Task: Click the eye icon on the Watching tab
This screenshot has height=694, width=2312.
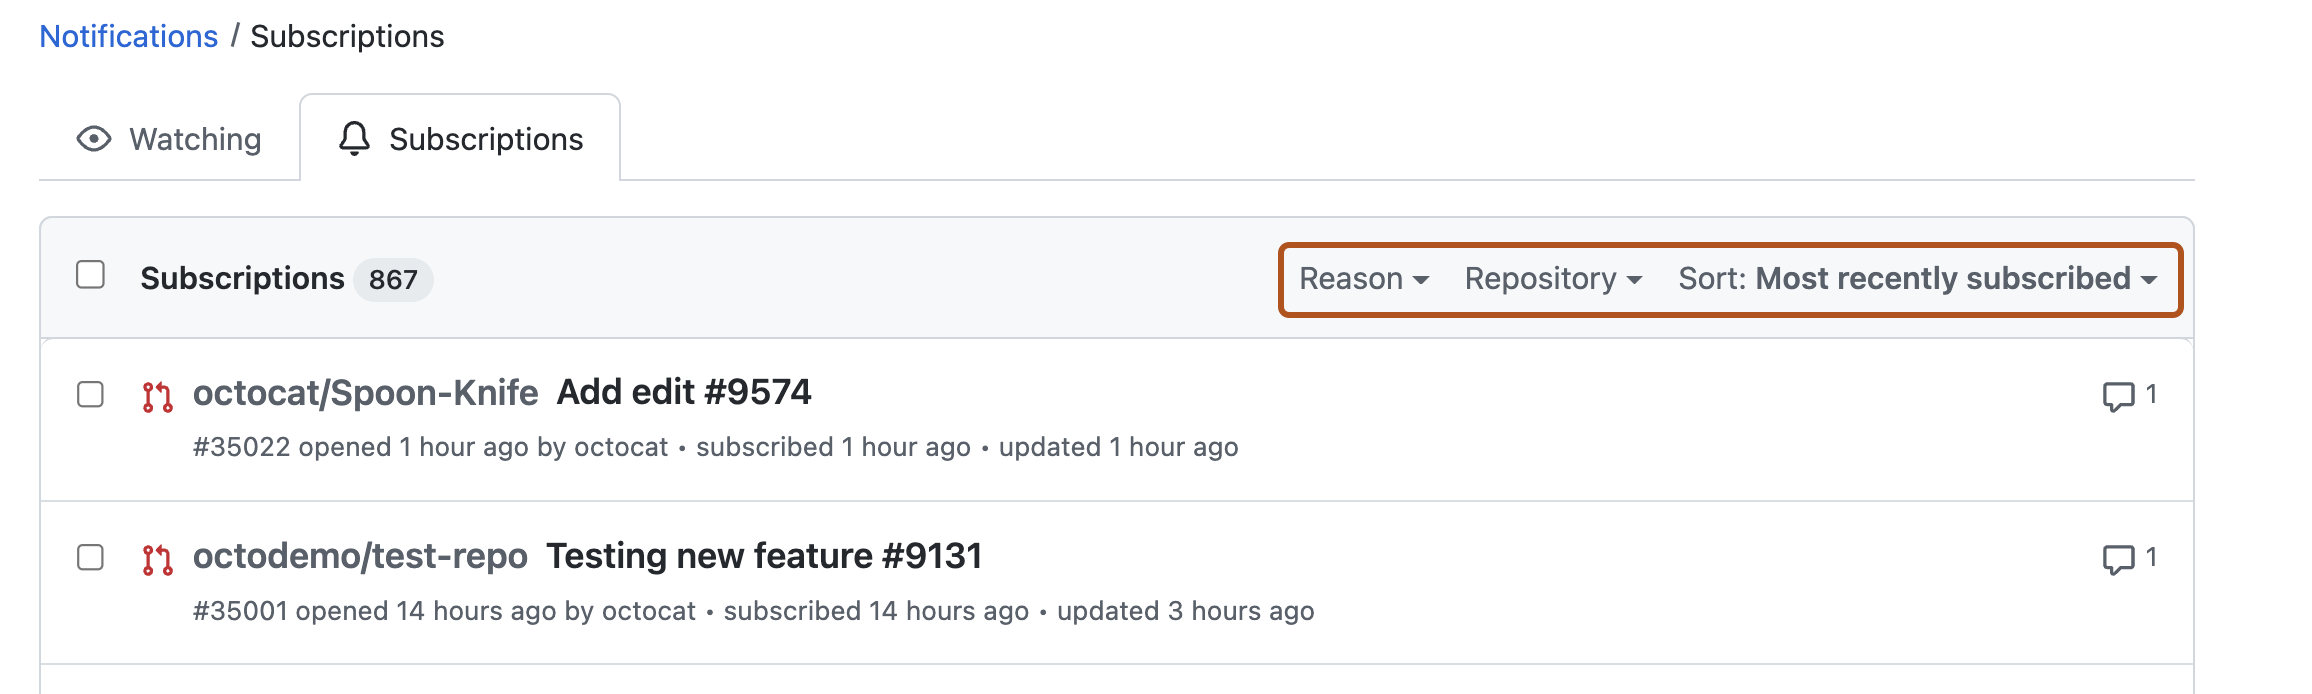Action: (x=93, y=139)
